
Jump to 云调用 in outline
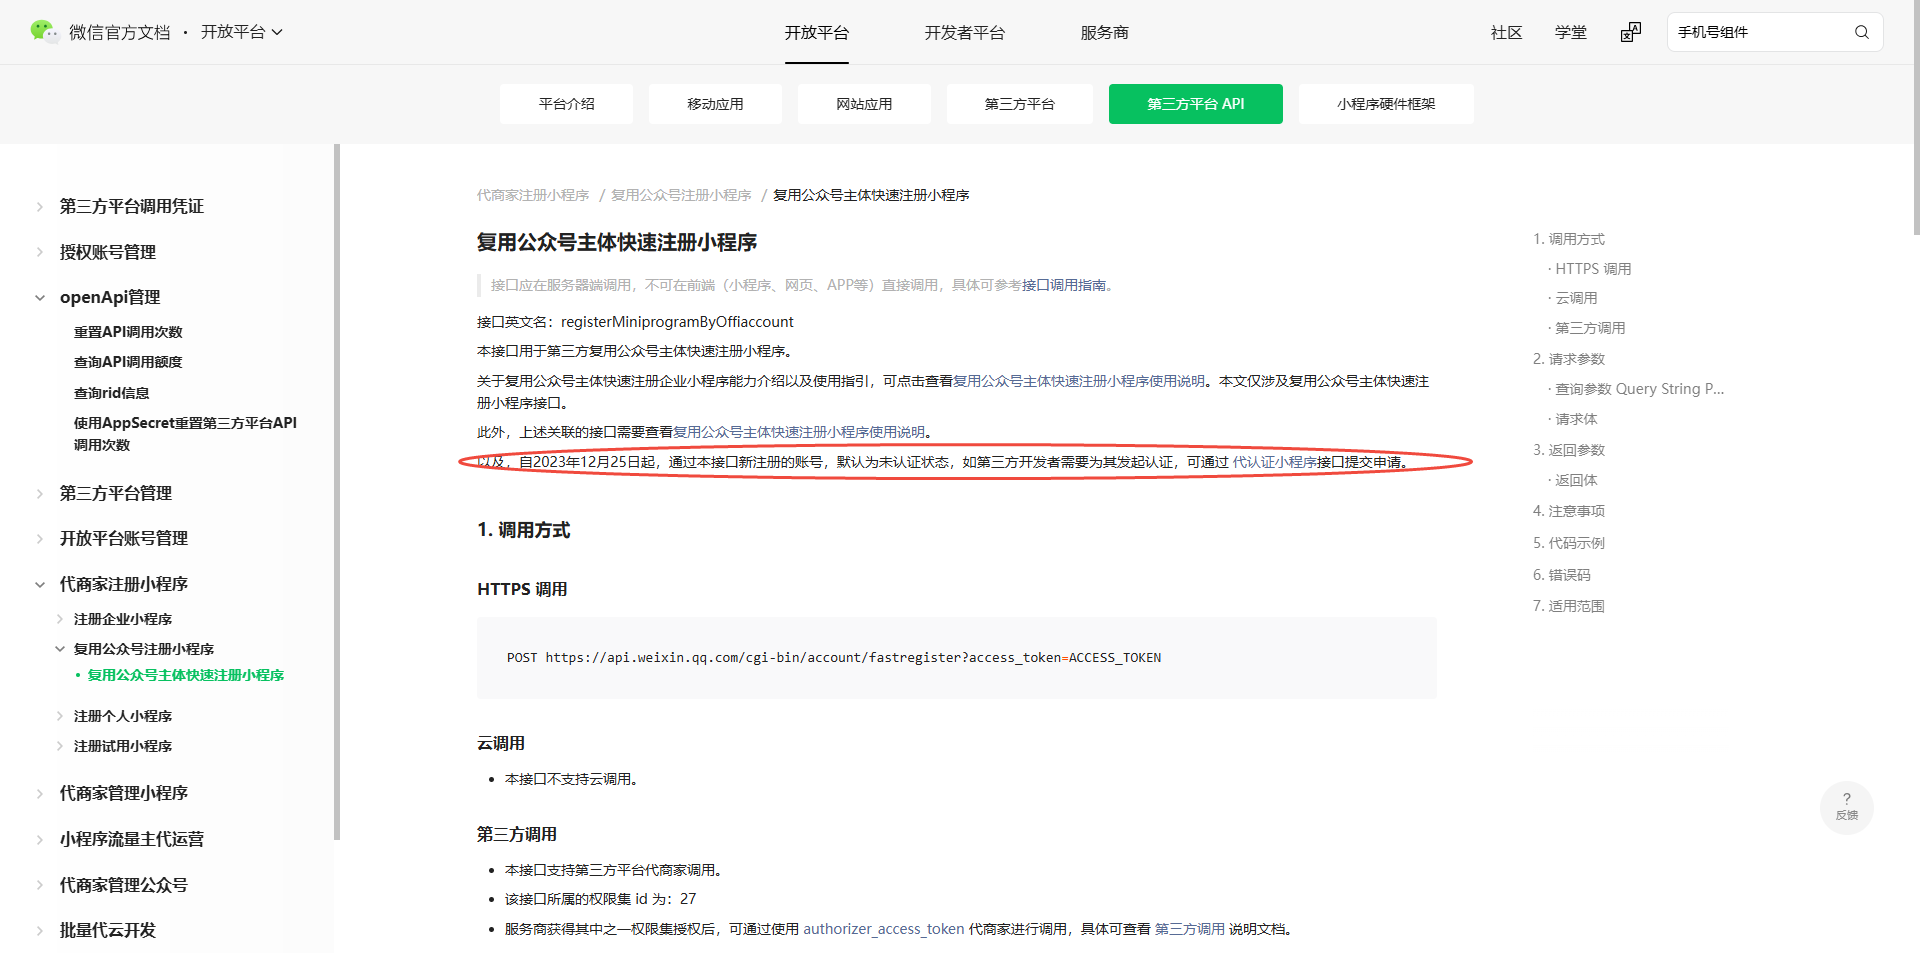1576,298
